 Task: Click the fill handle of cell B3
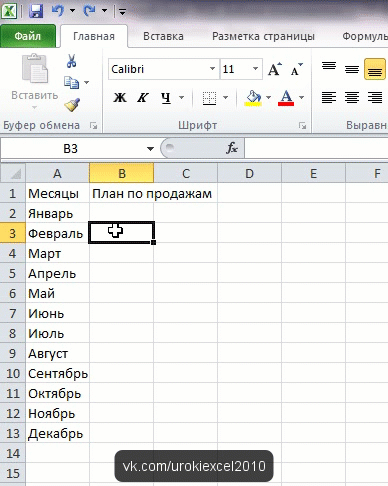(x=153, y=242)
